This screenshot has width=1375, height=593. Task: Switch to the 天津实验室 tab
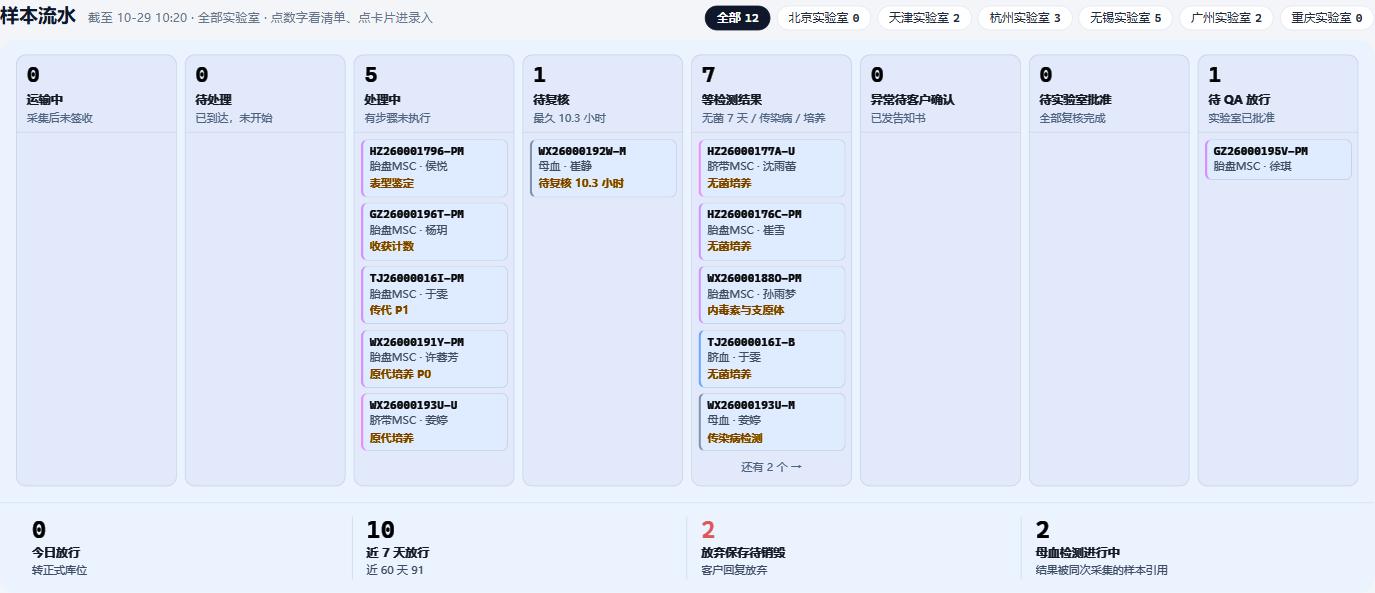click(x=924, y=18)
